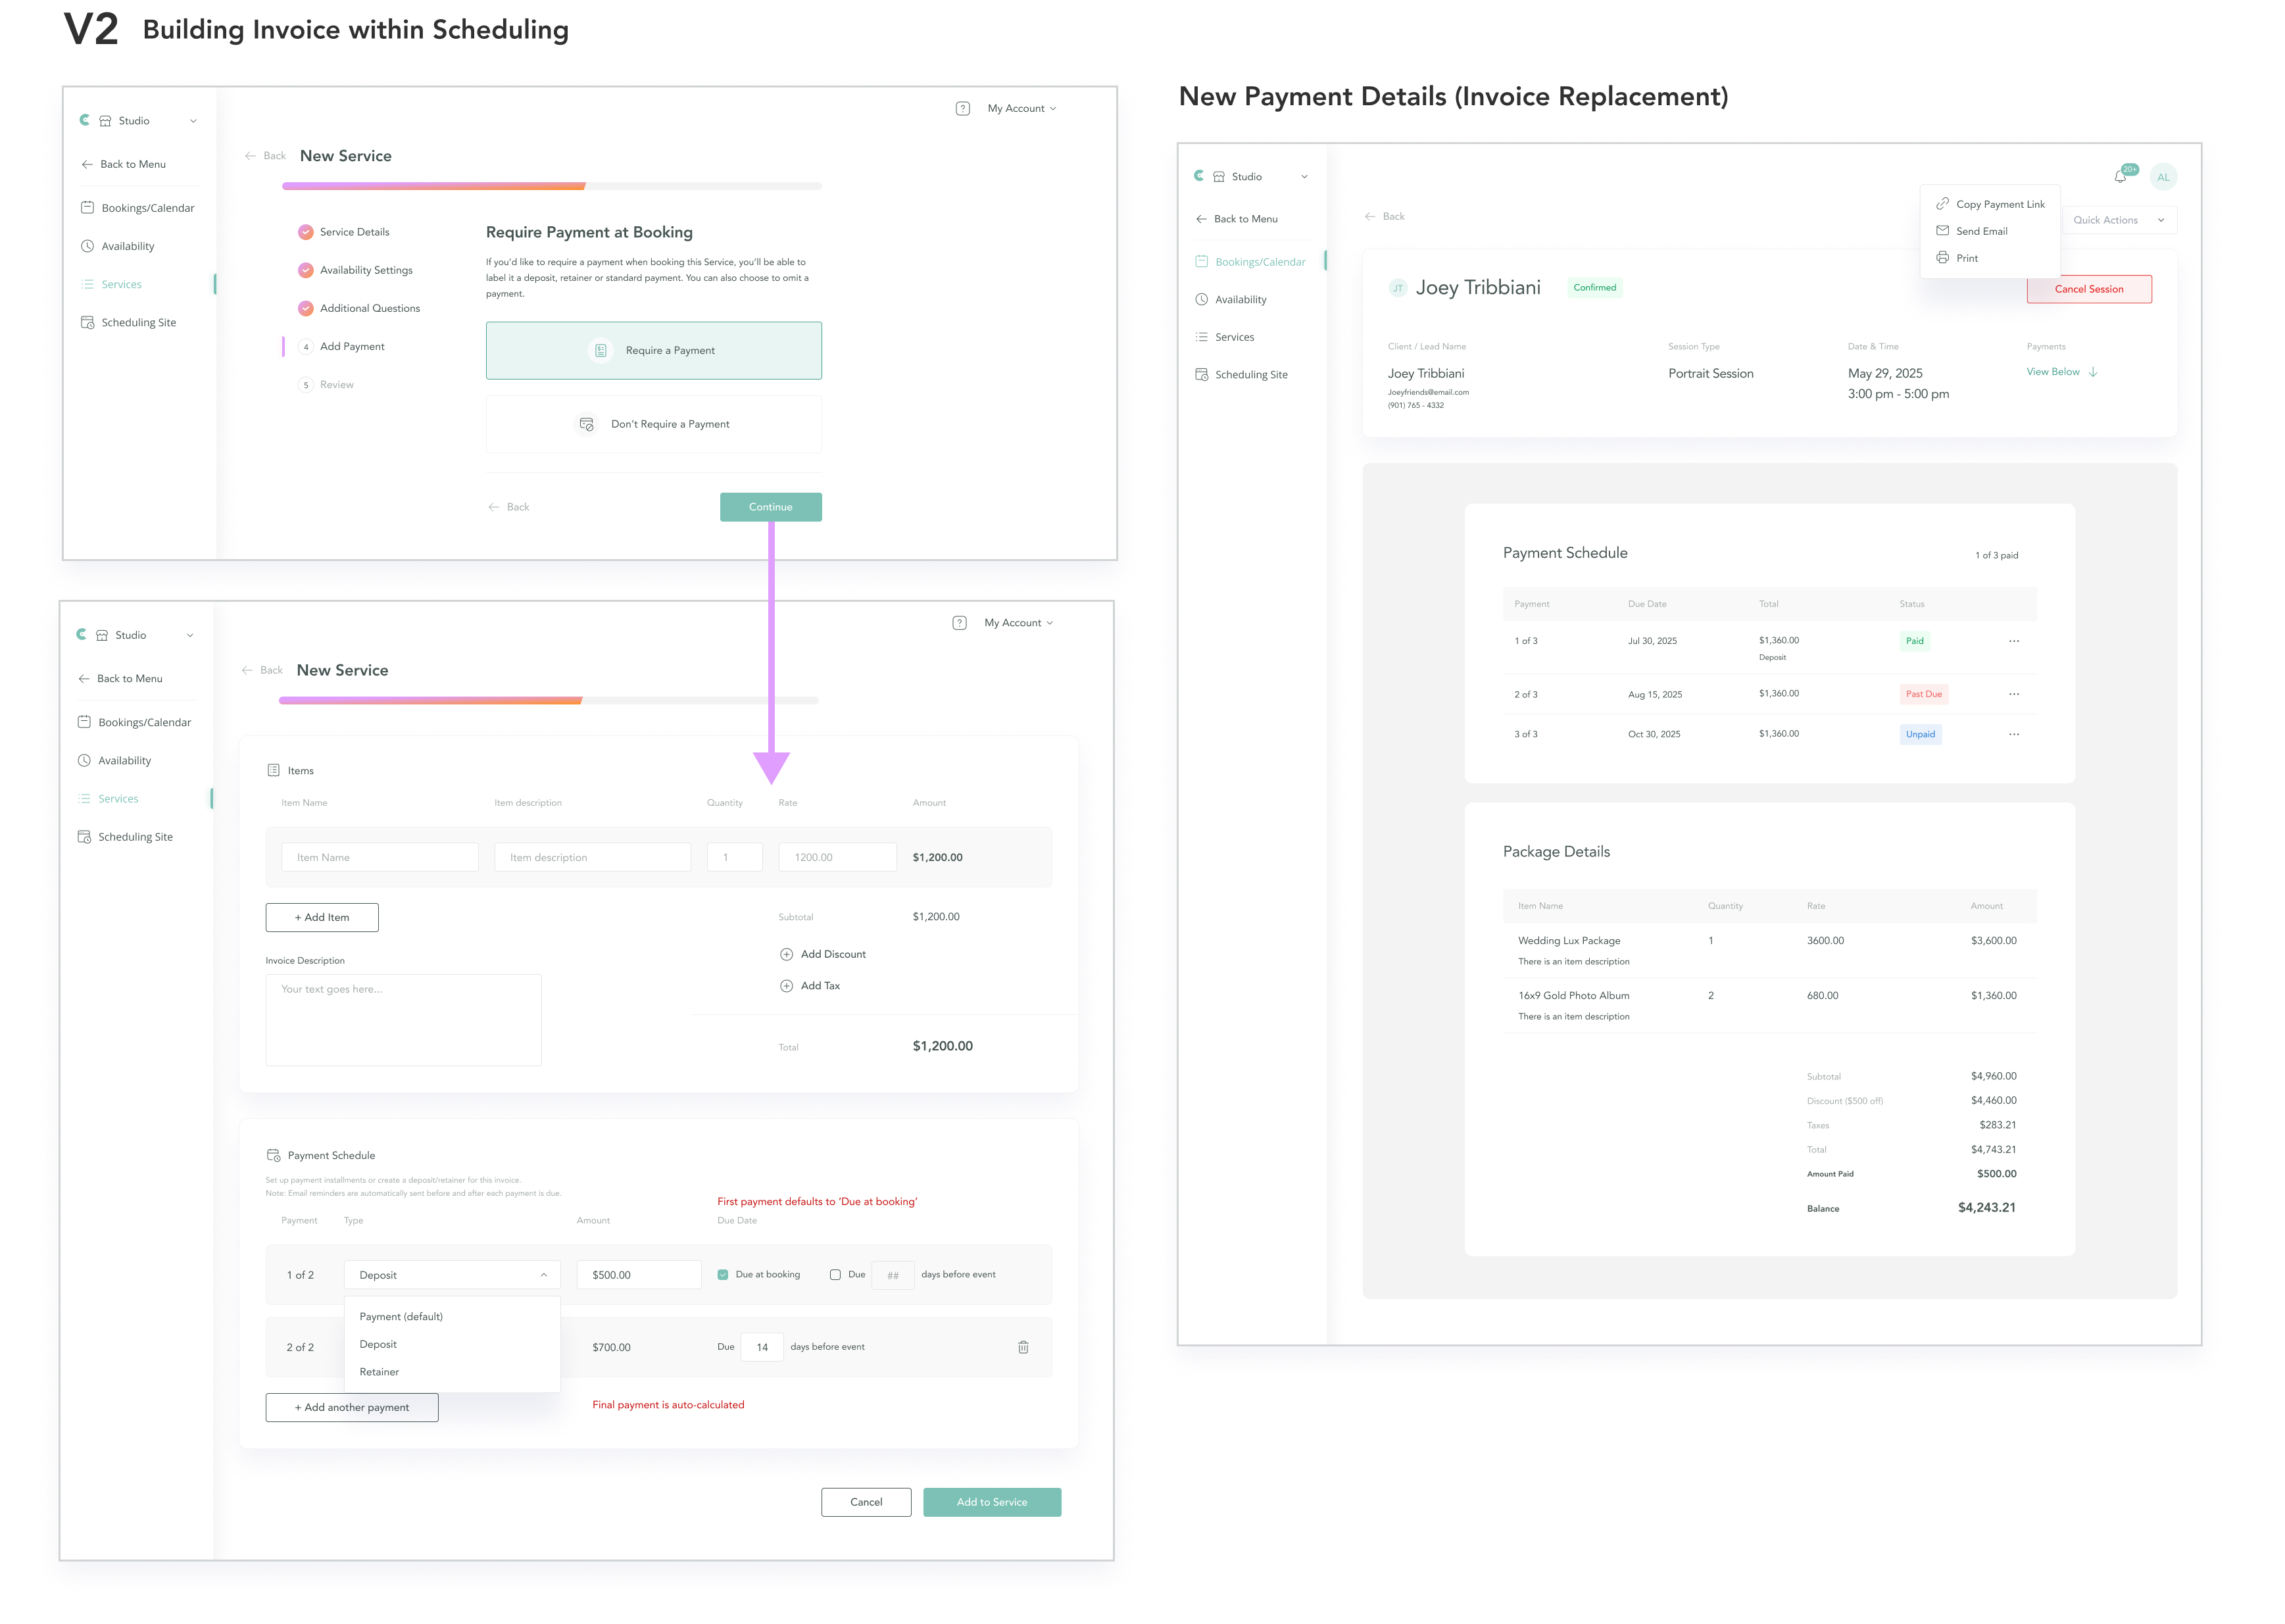This screenshot has height=1624, width=2285.
Task: Open the Deposit payment type dropdown
Action: click(x=452, y=1275)
